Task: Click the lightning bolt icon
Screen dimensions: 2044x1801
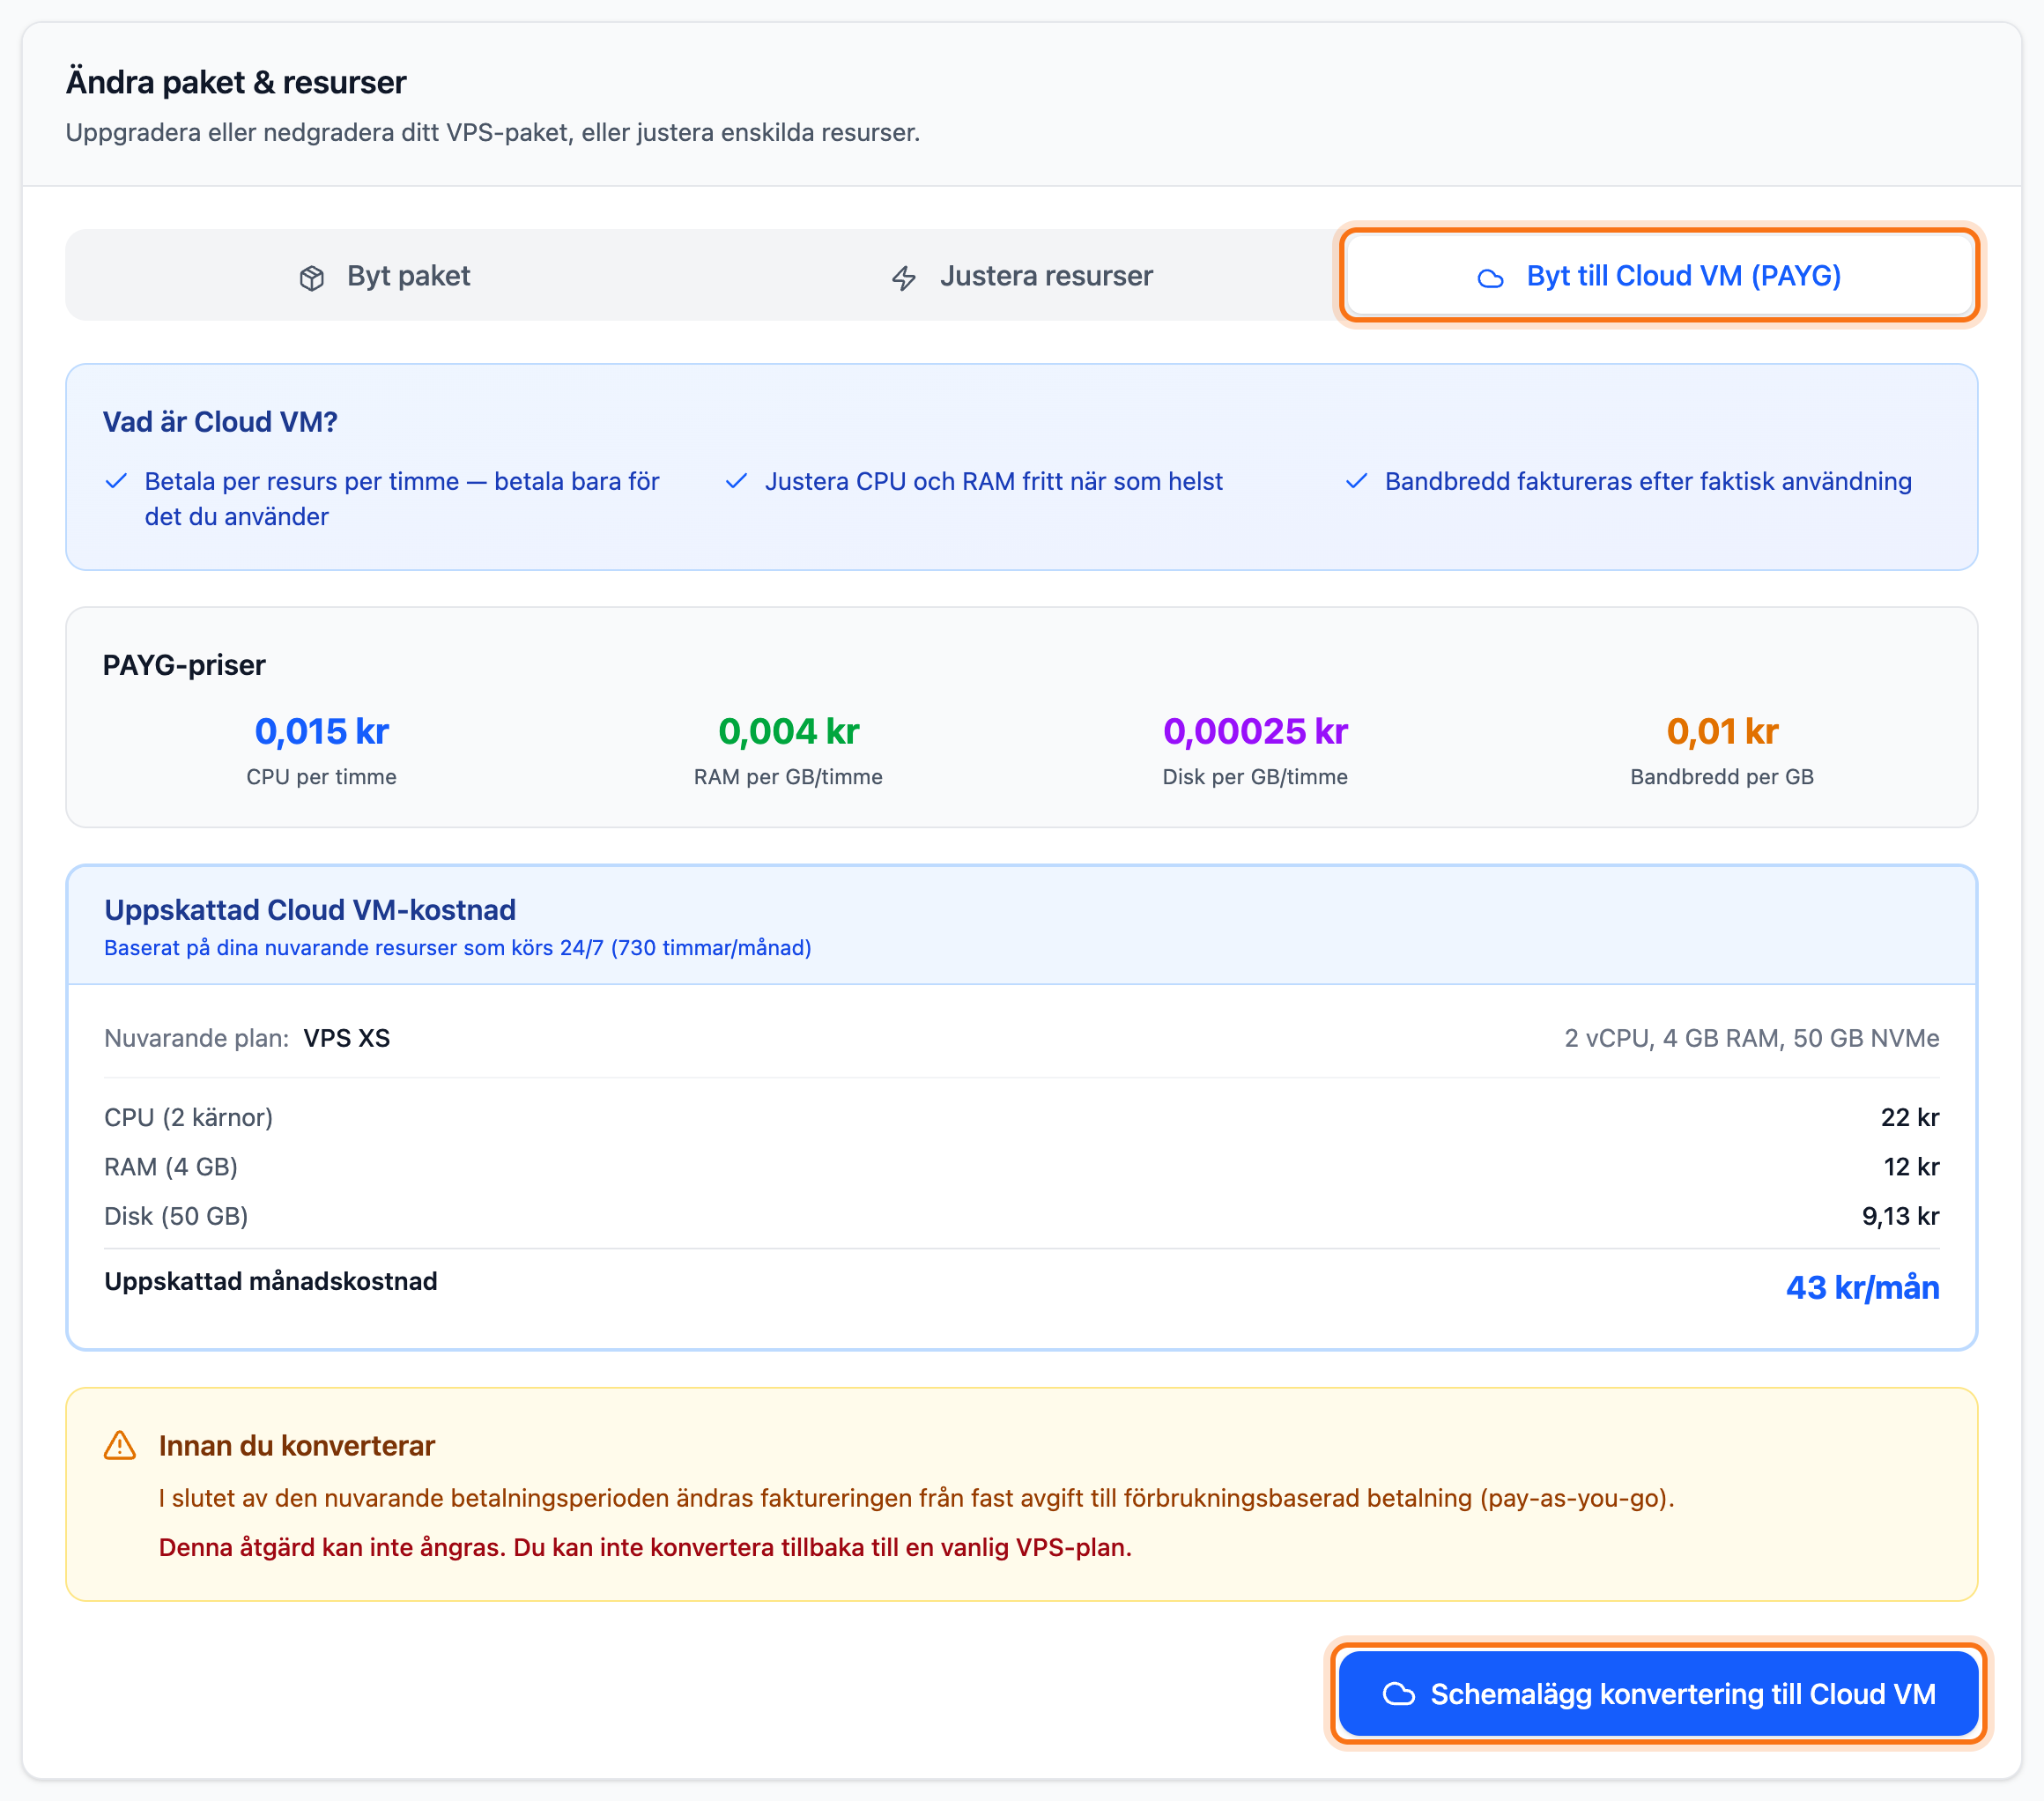Action: pyautogui.click(x=904, y=278)
